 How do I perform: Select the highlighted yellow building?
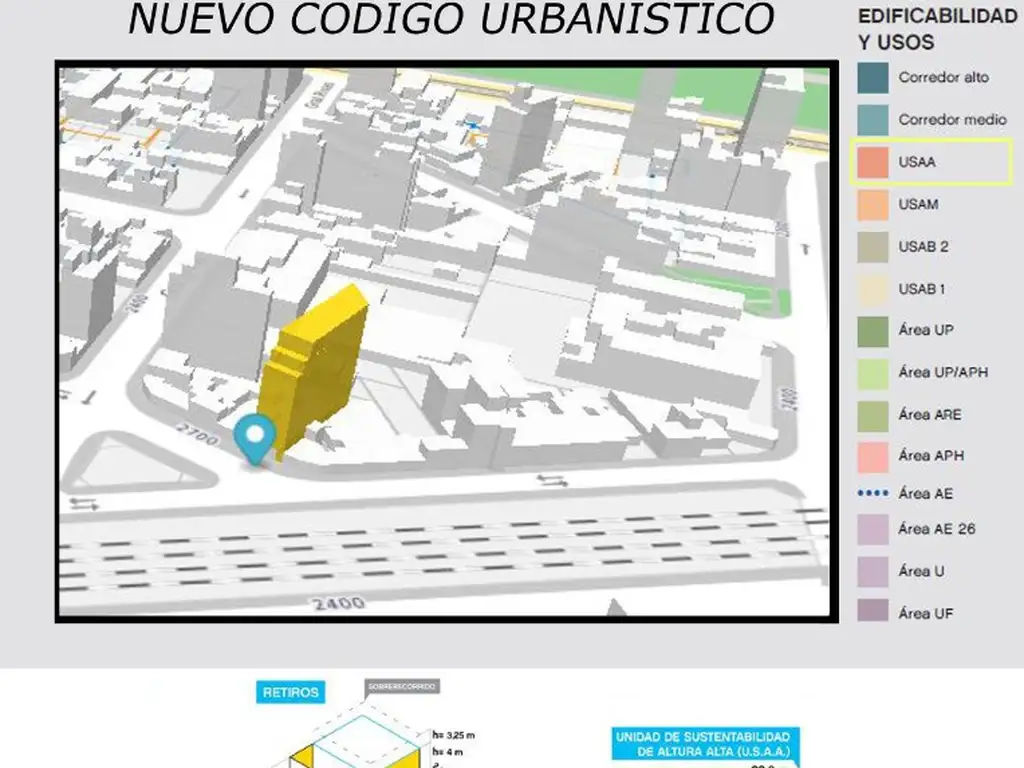coord(314,366)
